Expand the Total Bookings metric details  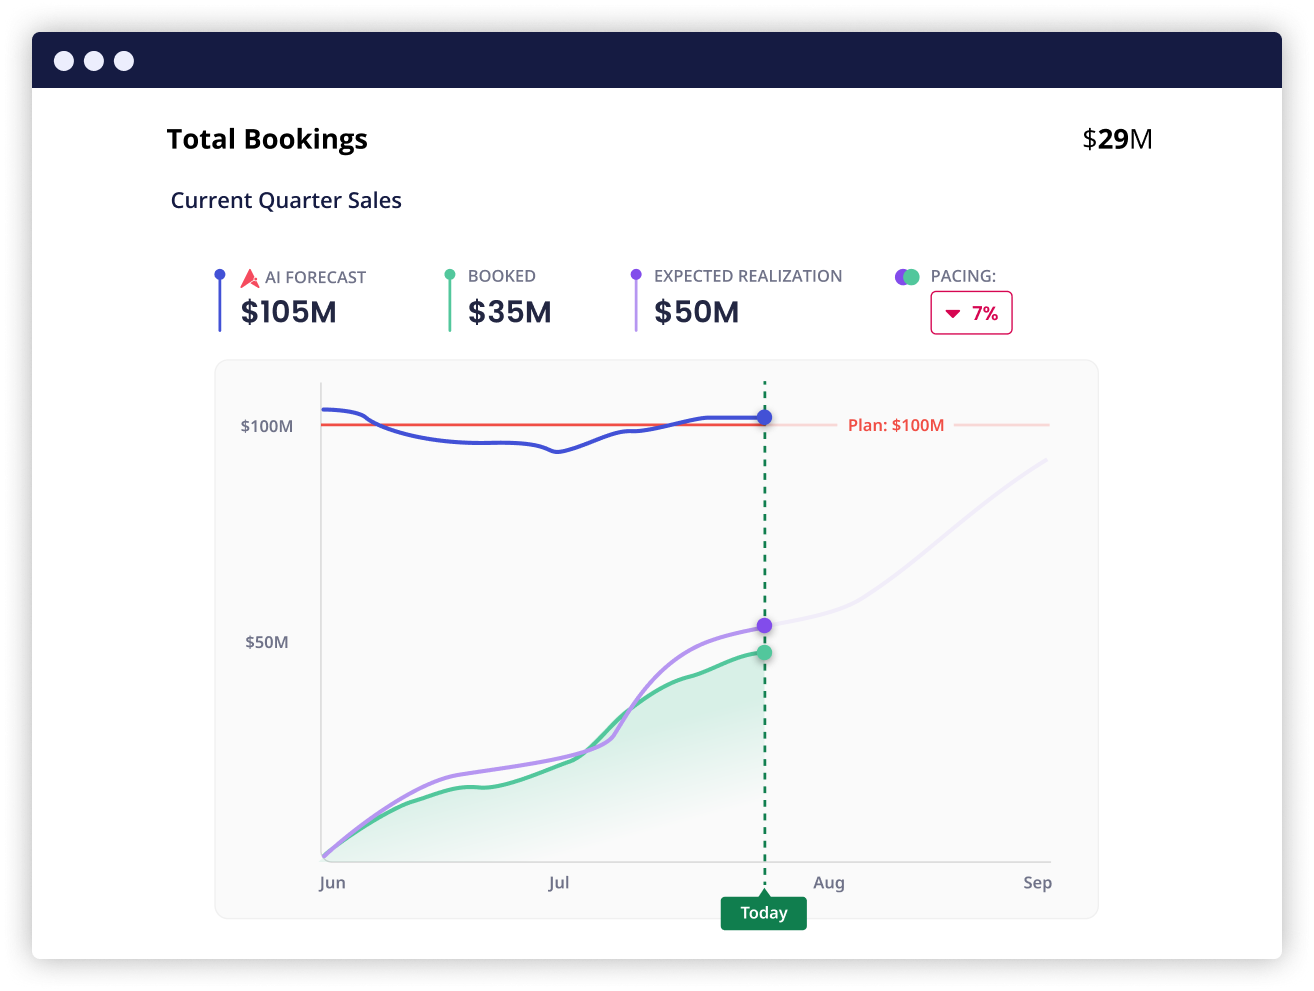pyautogui.click(x=267, y=139)
